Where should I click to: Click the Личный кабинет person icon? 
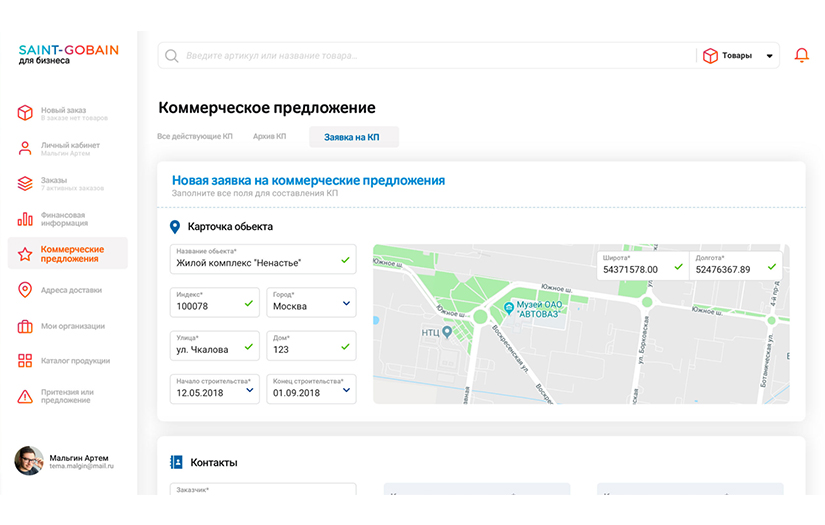[25, 148]
